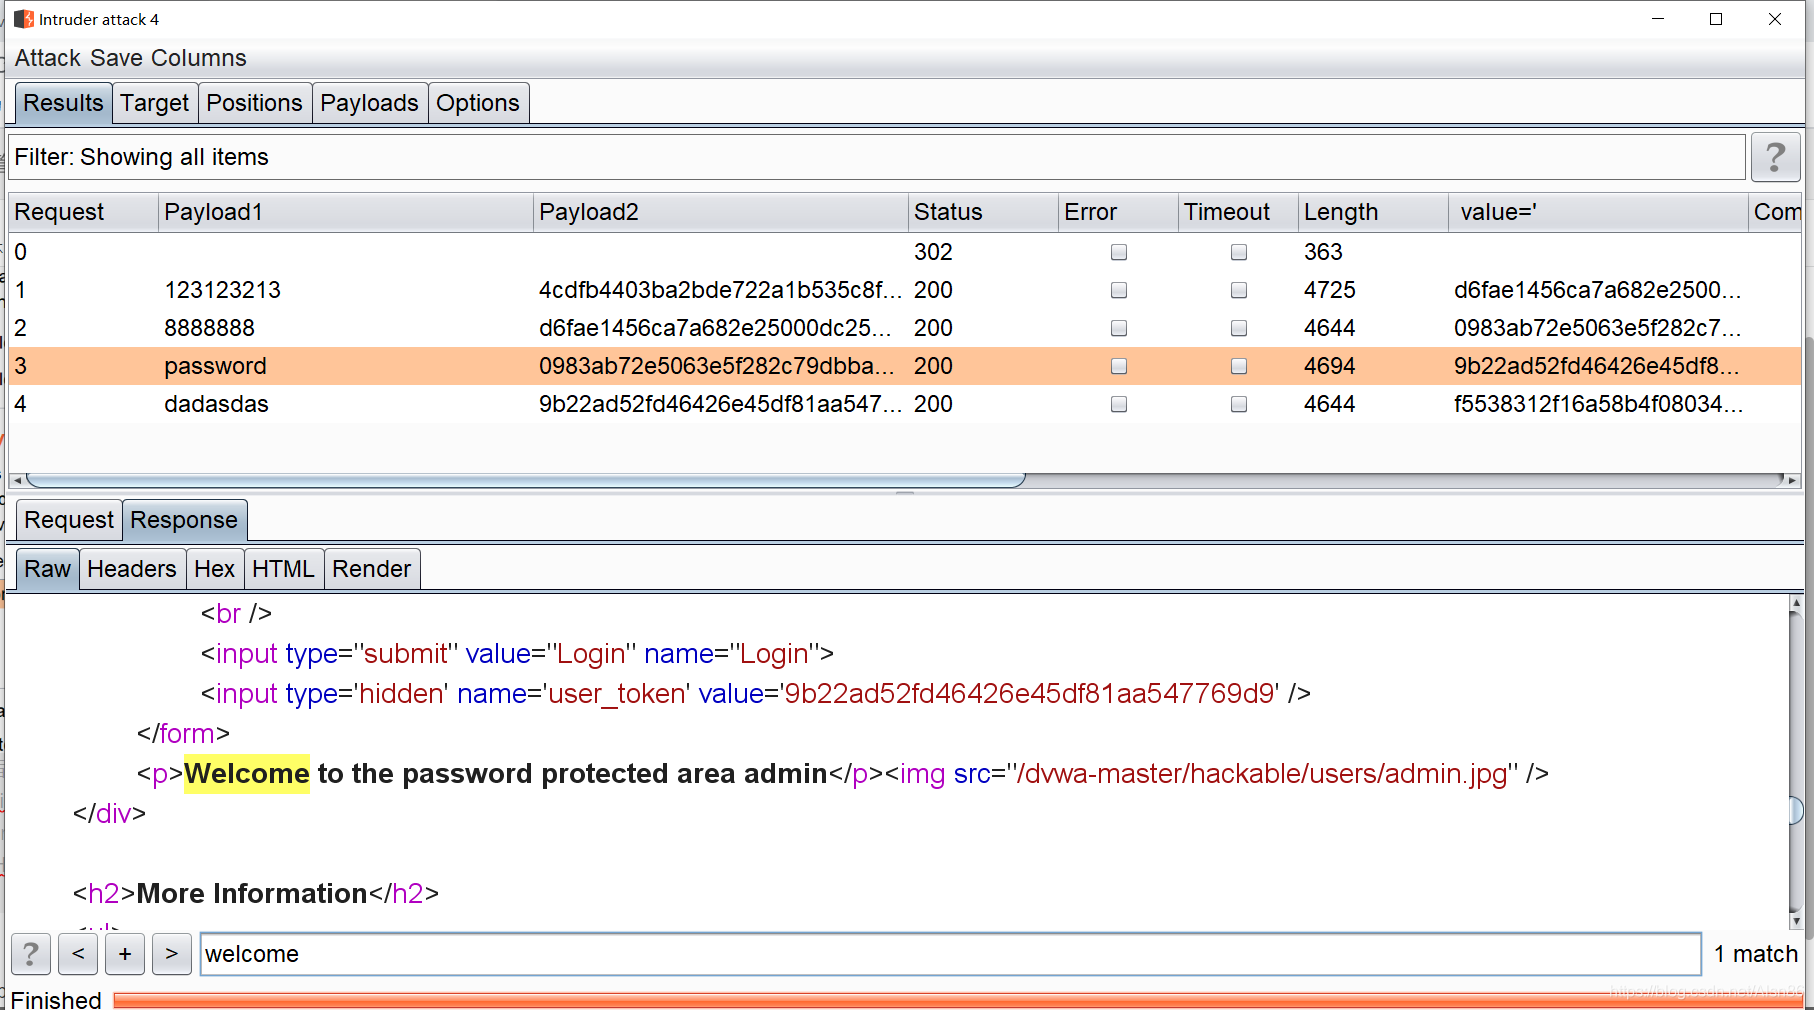Select the Headers view tab

132,569
